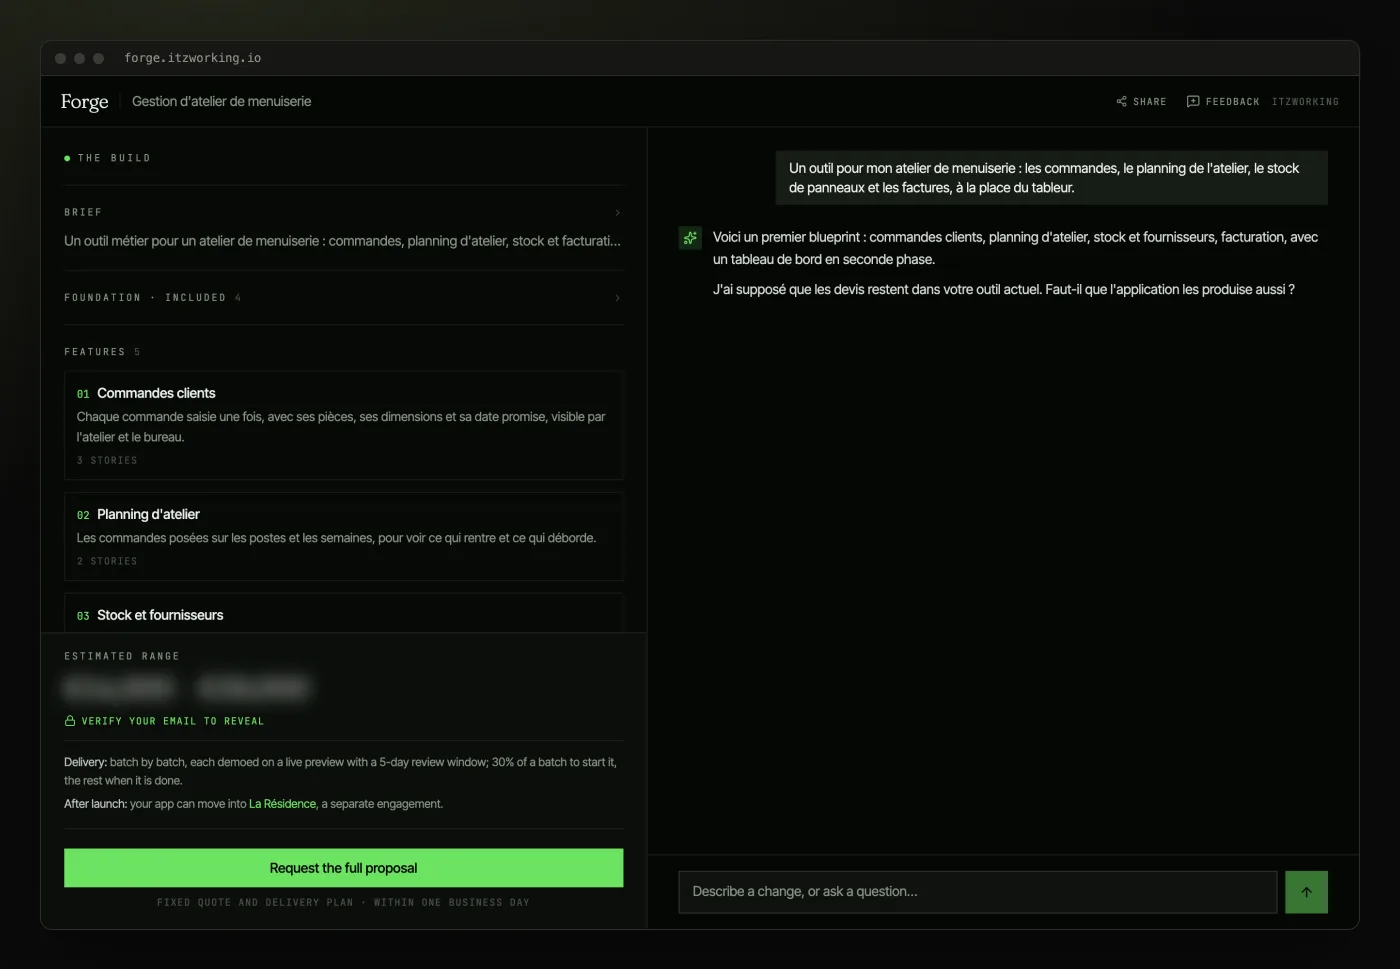Open the Feedback icon in header

point(1192,101)
